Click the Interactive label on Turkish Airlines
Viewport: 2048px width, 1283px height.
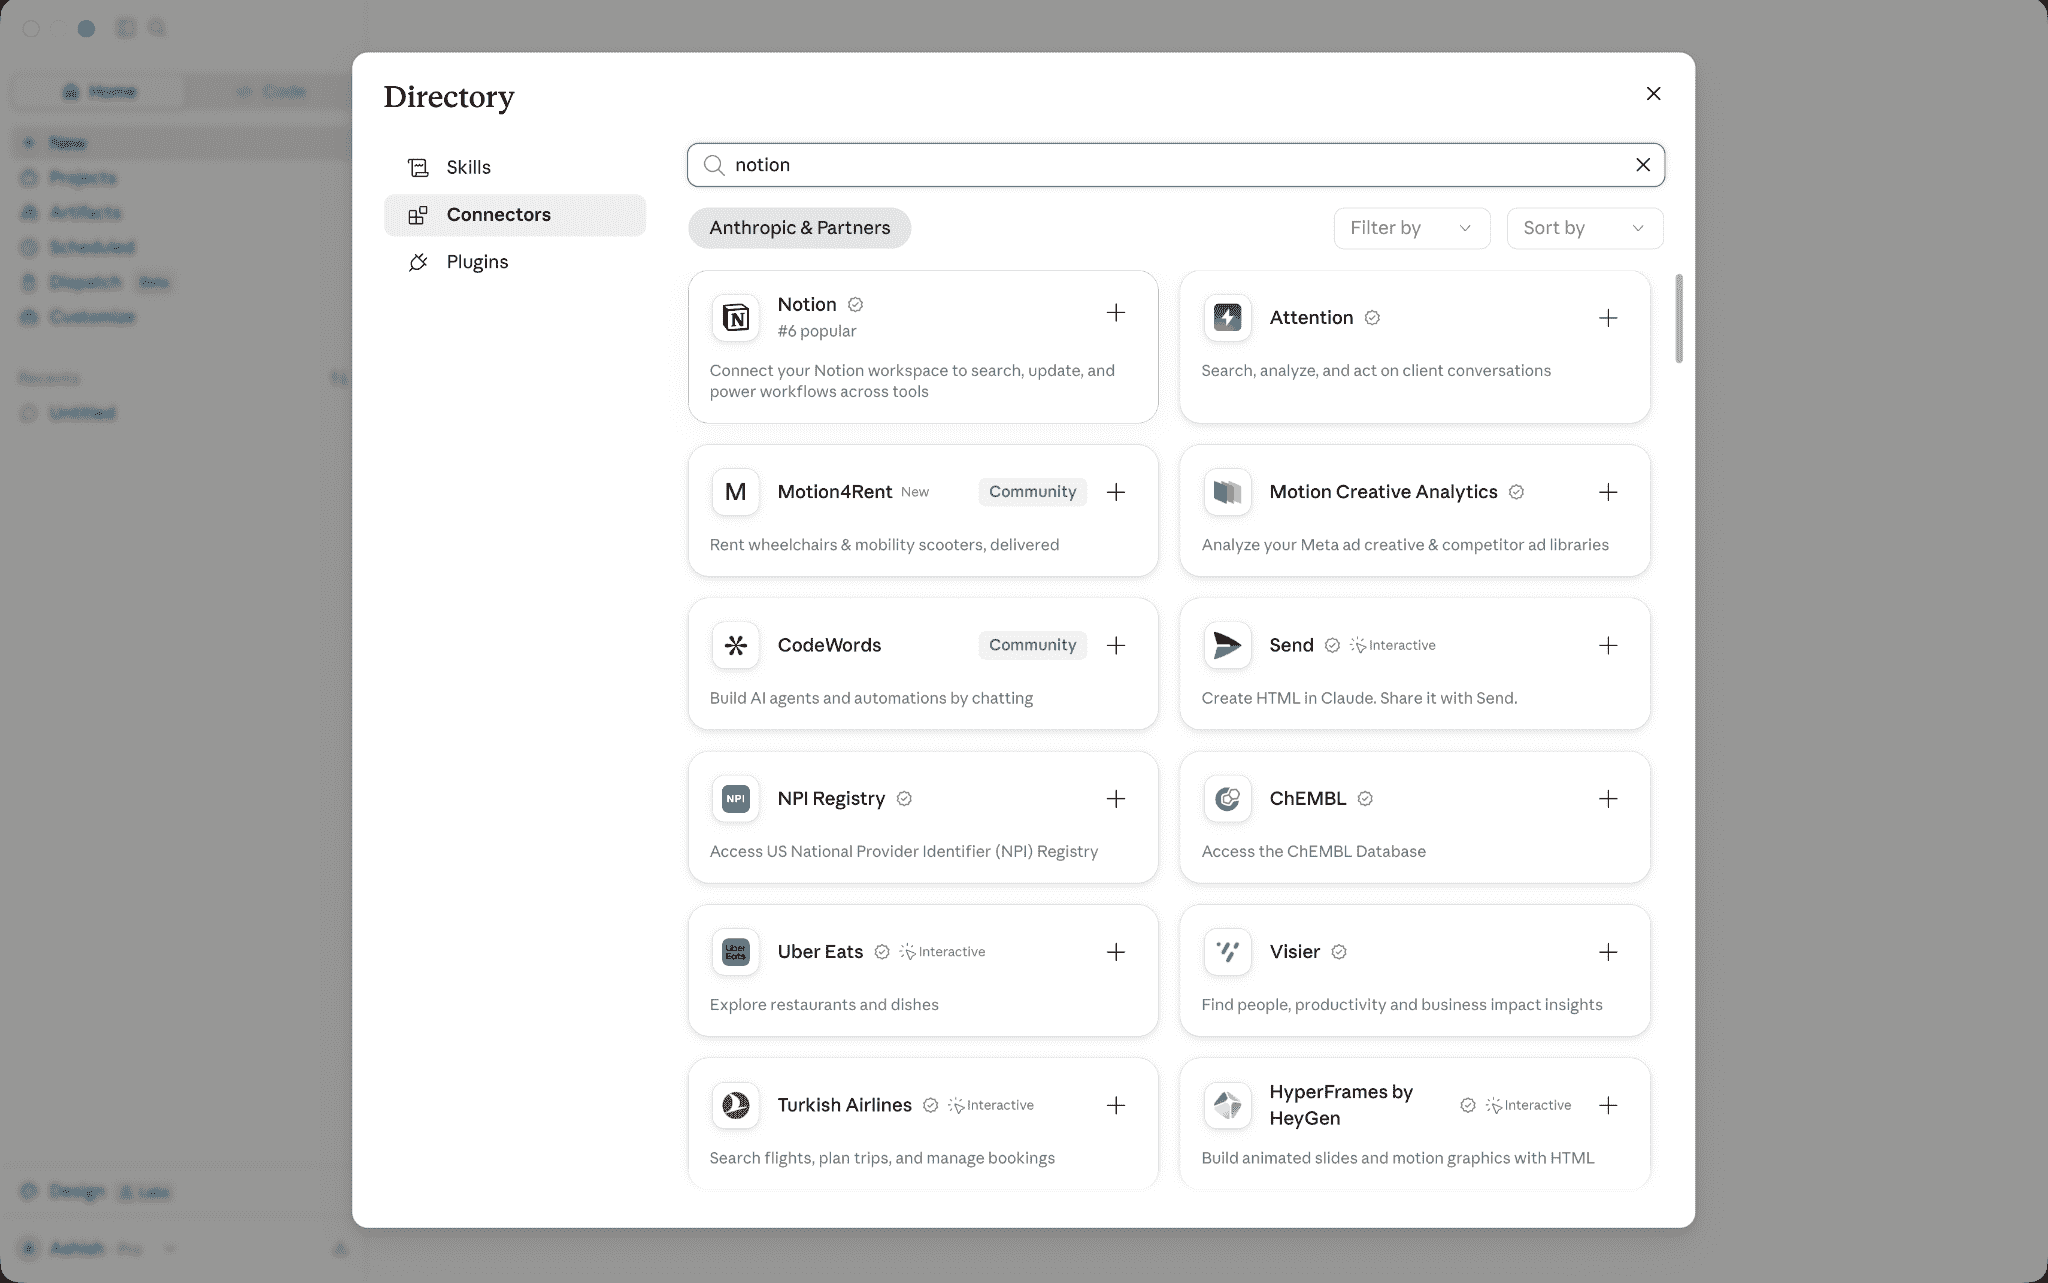coord(990,1105)
